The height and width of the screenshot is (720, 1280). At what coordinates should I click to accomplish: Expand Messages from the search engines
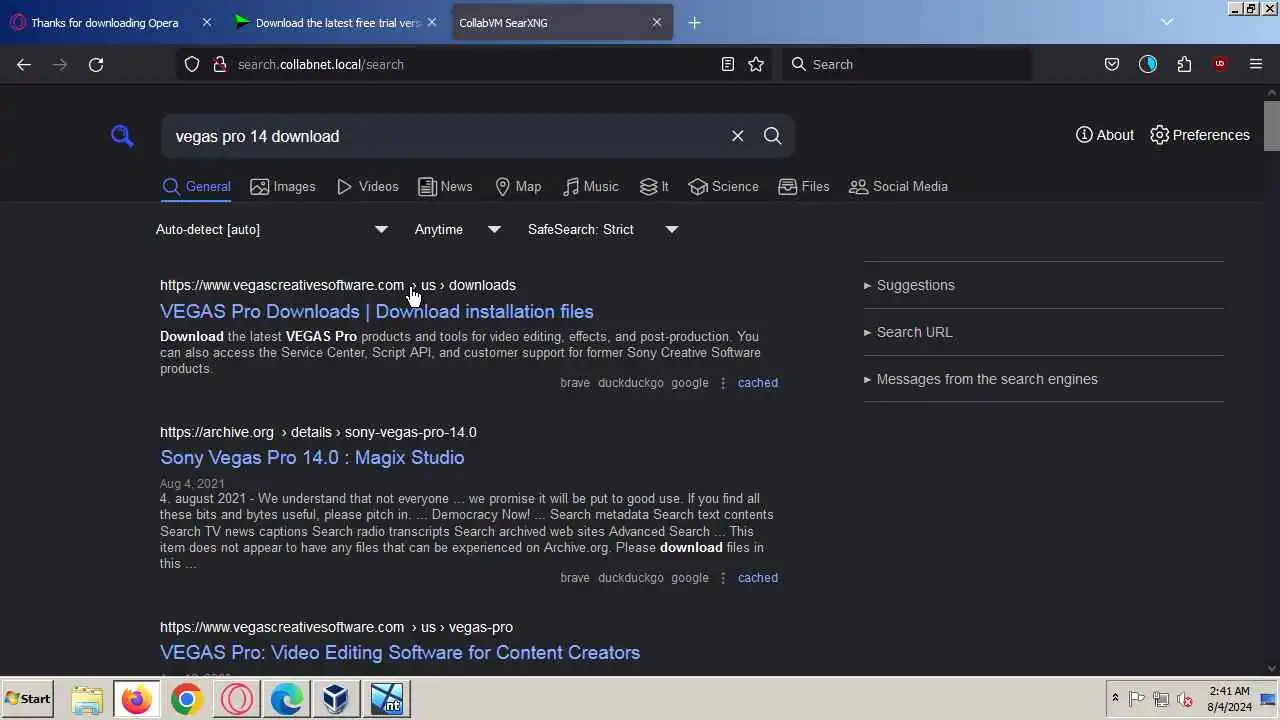pyautogui.click(x=1043, y=379)
